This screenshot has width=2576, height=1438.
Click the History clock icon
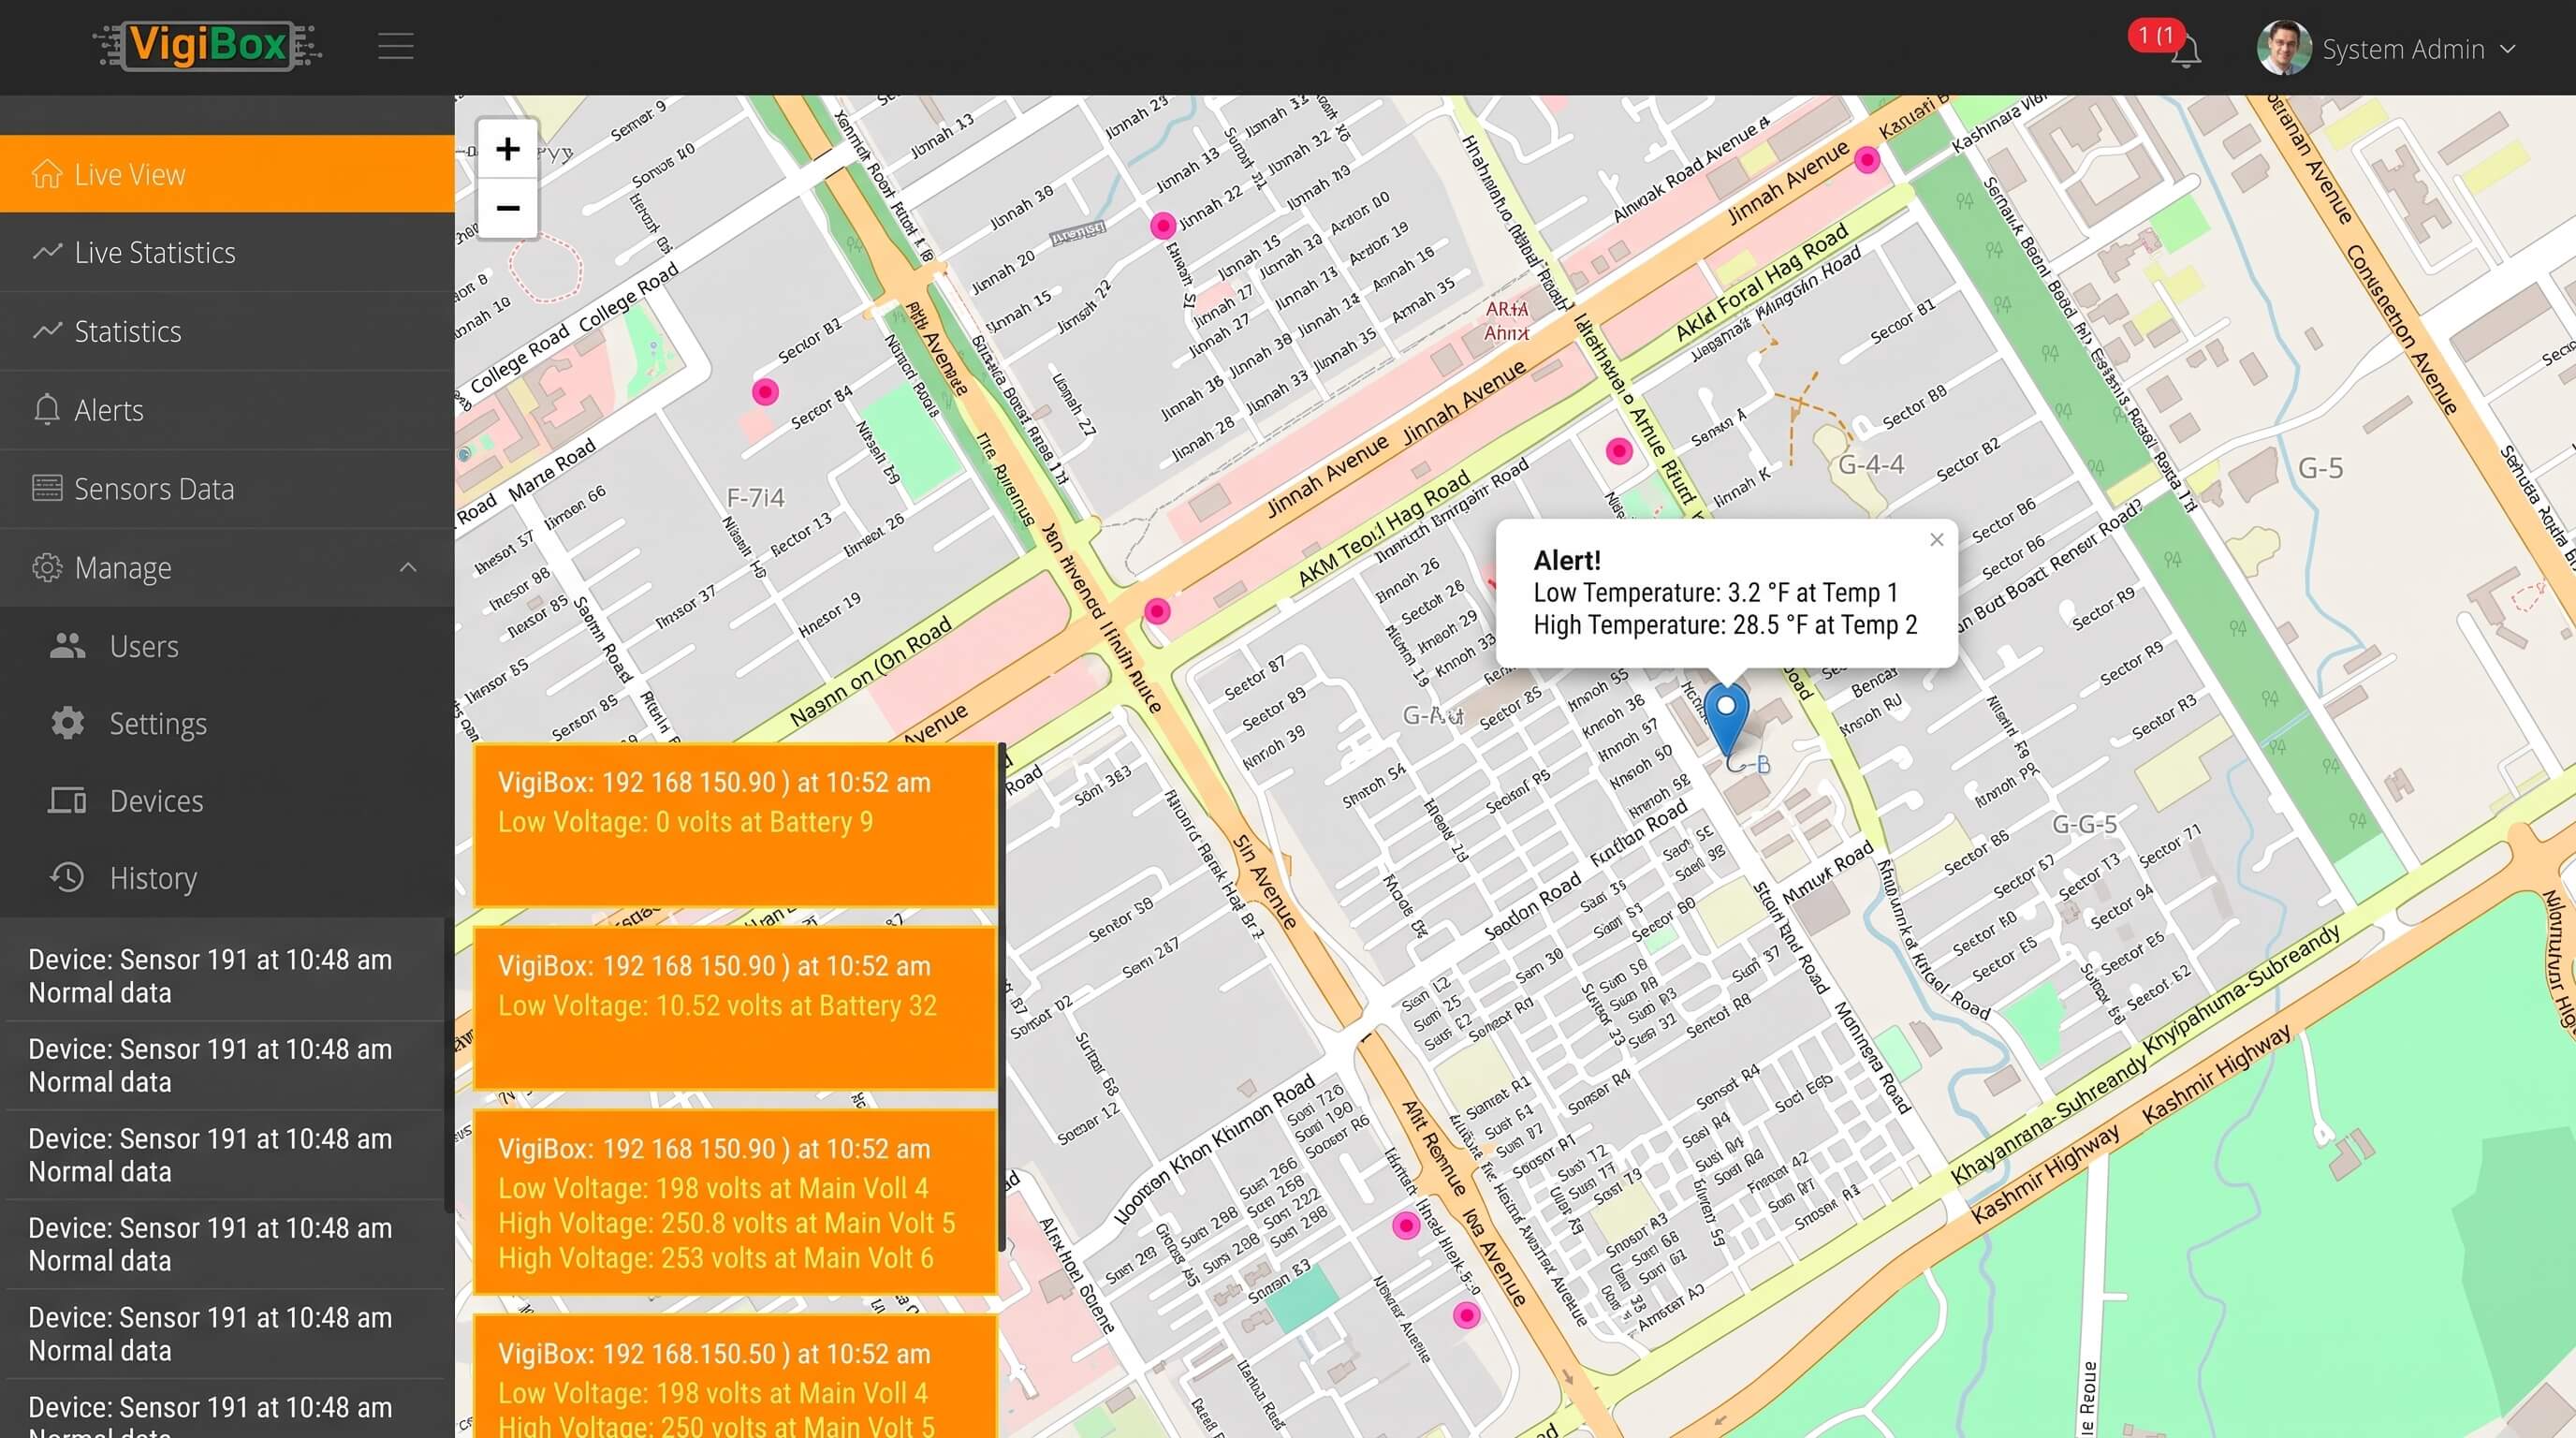click(x=68, y=877)
